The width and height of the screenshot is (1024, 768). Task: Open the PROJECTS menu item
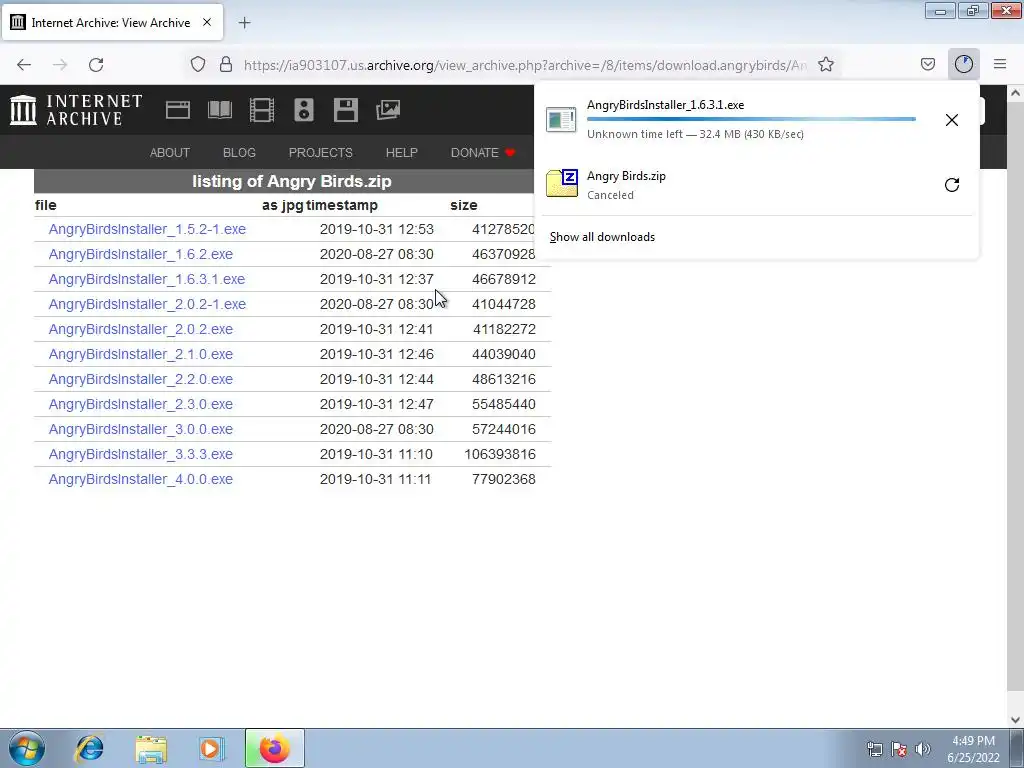pos(321,153)
